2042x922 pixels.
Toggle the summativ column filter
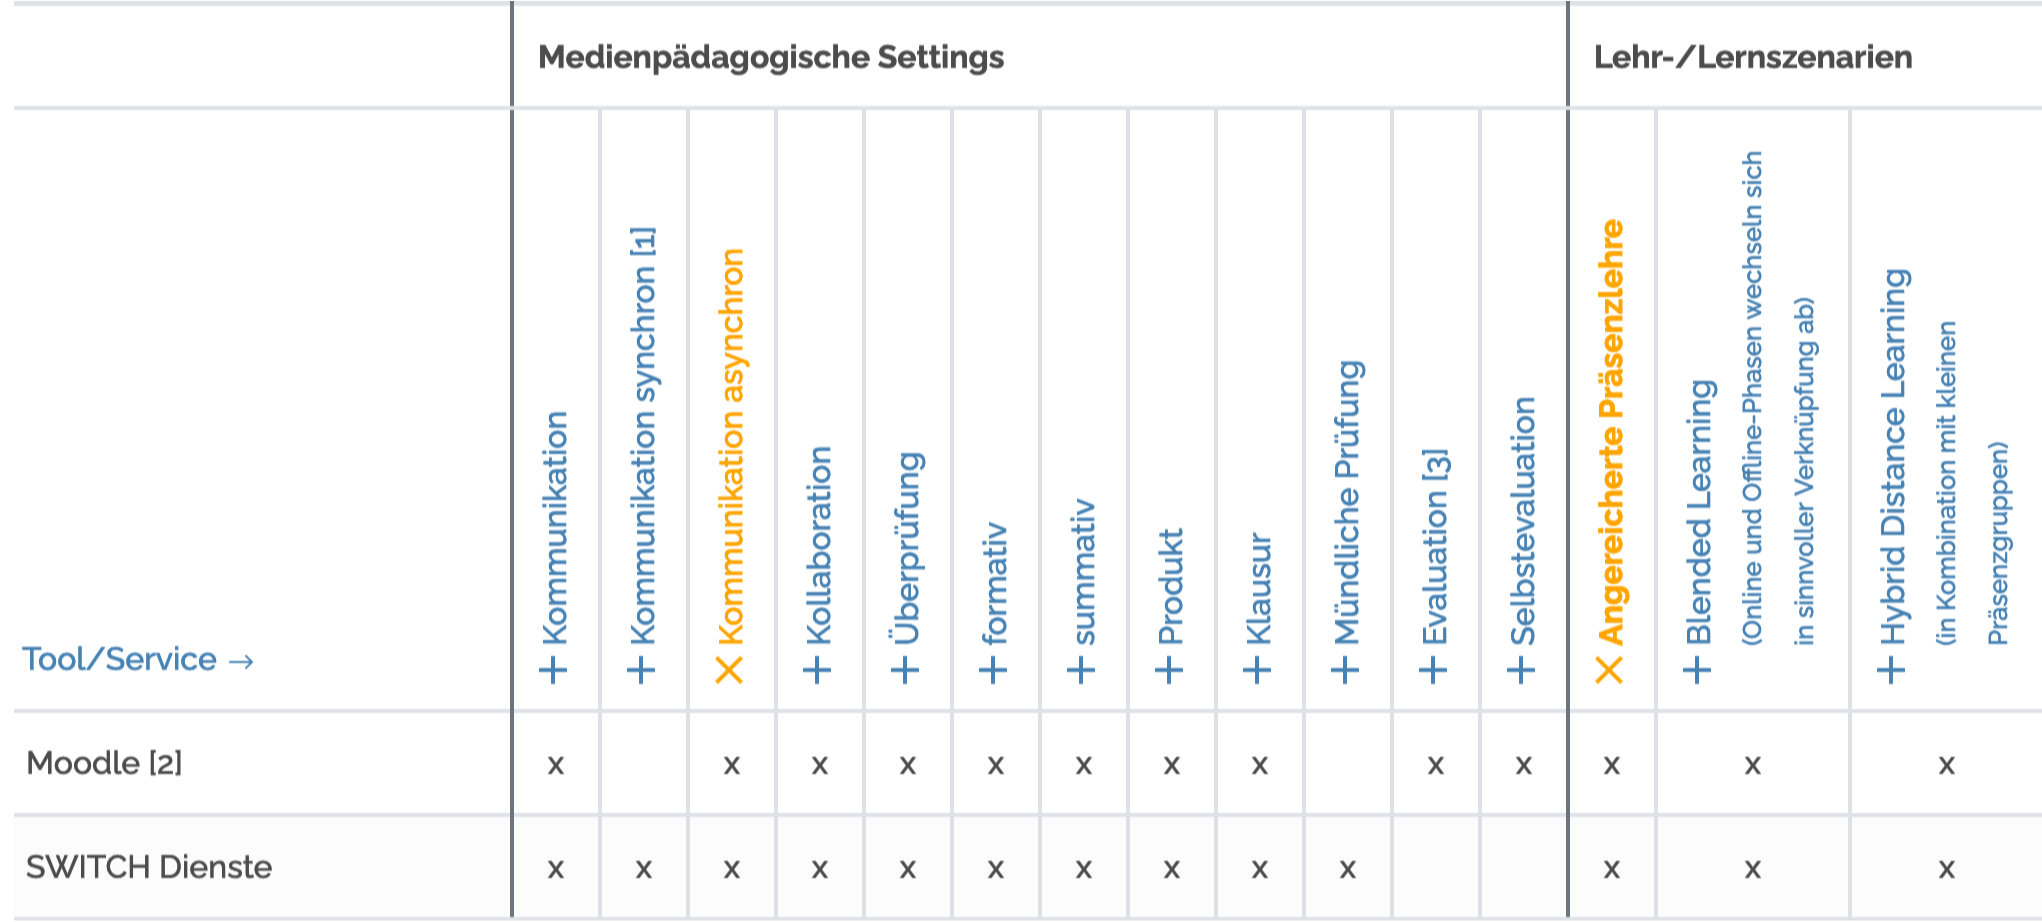tap(1082, 669)
